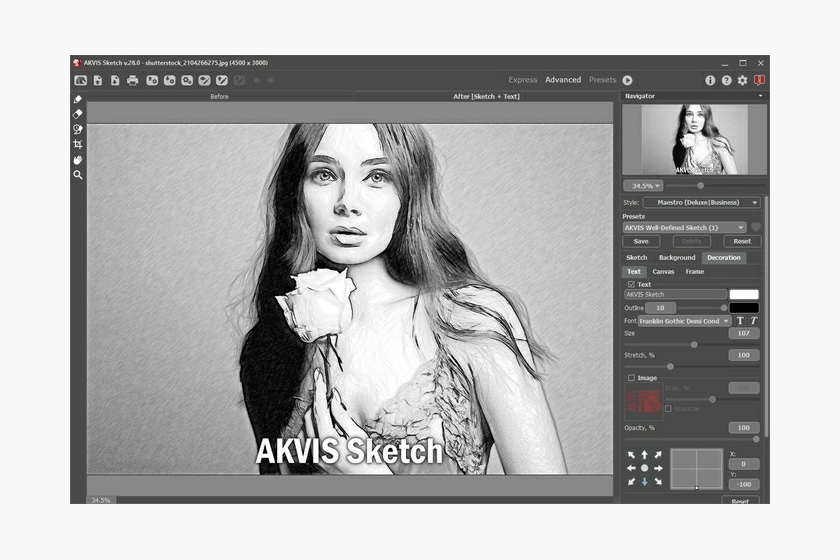Open Help question mark icon

pos(726,80)
